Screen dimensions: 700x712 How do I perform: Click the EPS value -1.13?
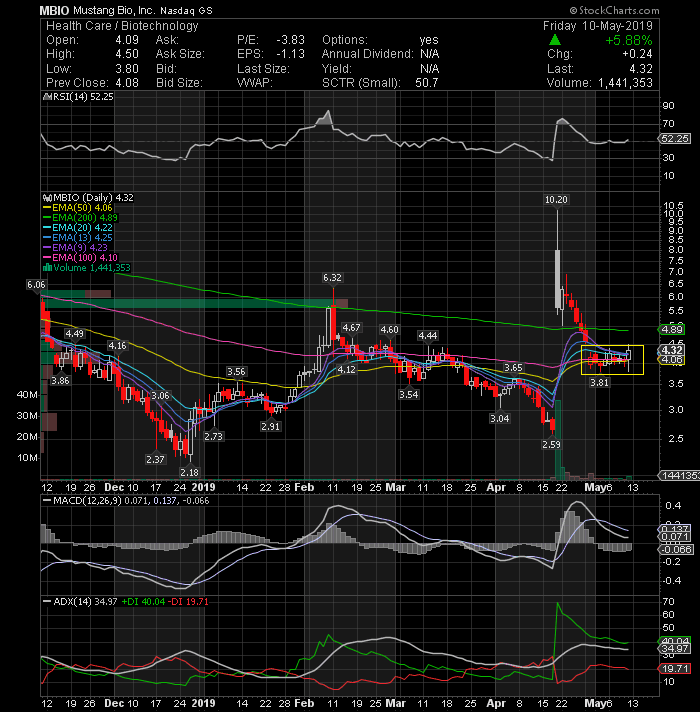(x=291, y=54)
